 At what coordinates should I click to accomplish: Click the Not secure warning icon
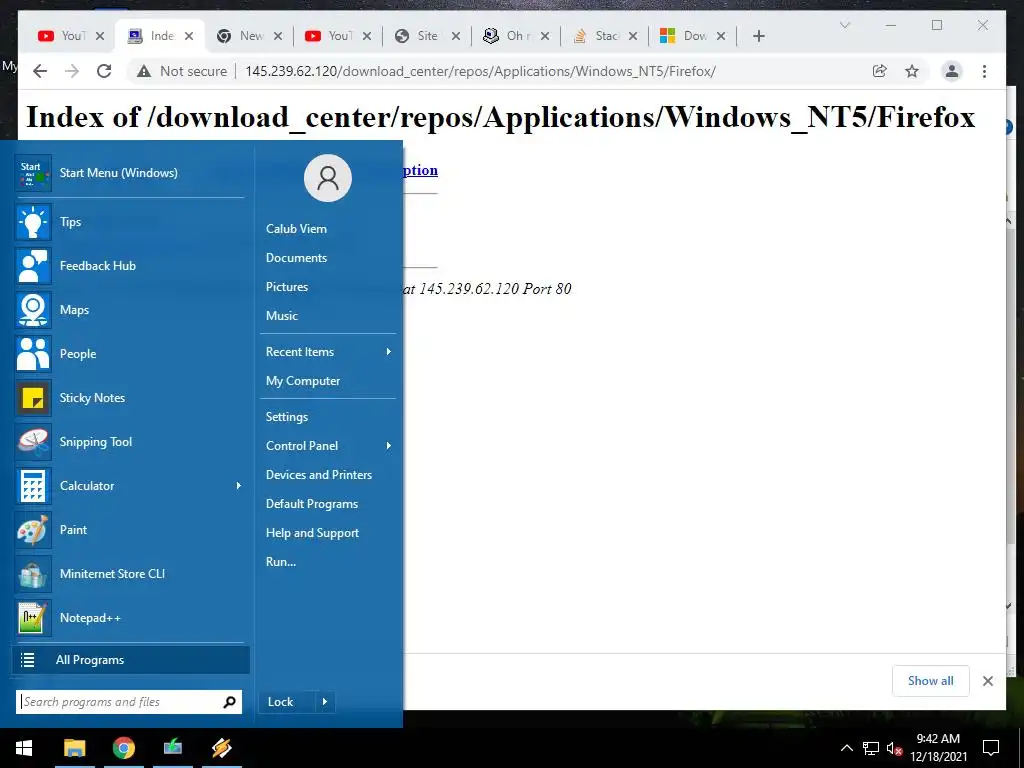point(144,71)
